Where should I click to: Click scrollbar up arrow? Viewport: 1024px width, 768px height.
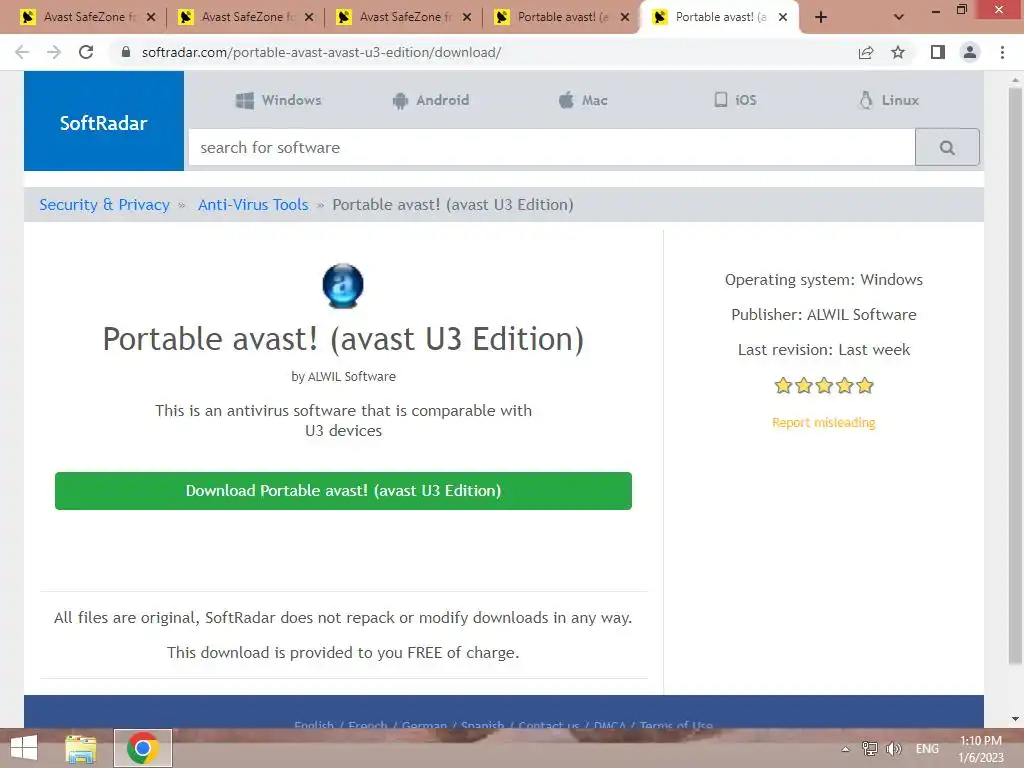pos(1015,79)
